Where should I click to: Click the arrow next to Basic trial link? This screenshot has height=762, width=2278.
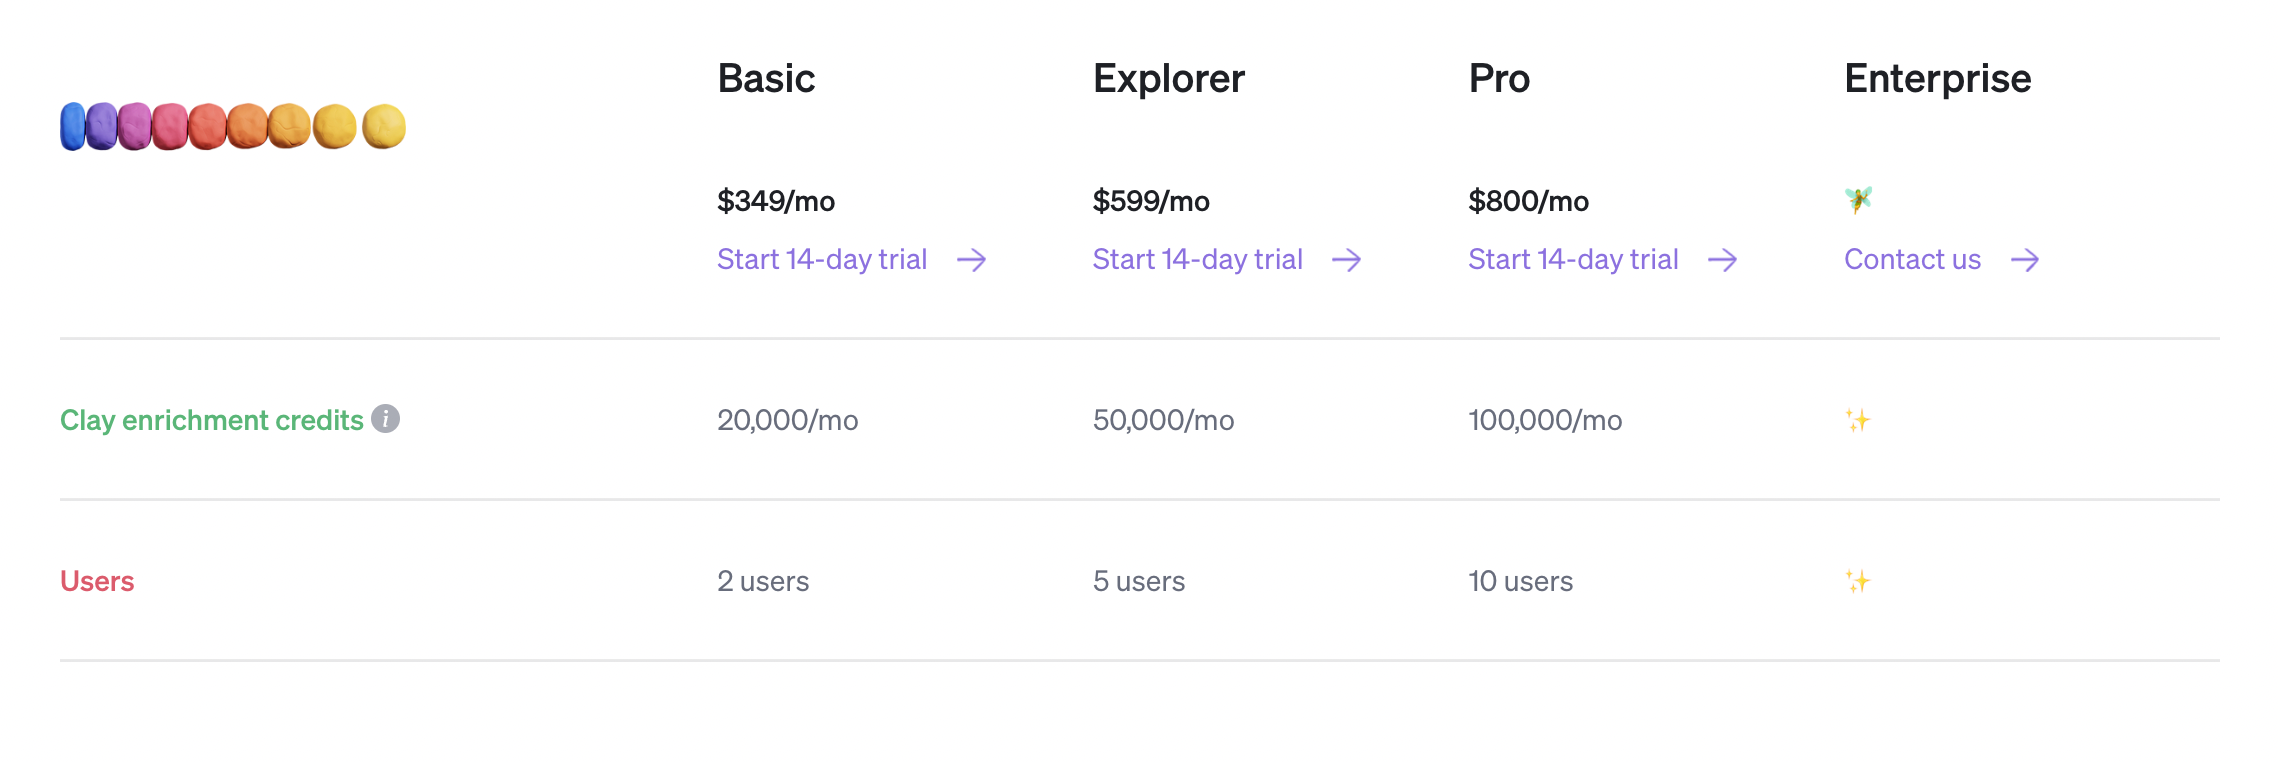click(x=971, y=260)
